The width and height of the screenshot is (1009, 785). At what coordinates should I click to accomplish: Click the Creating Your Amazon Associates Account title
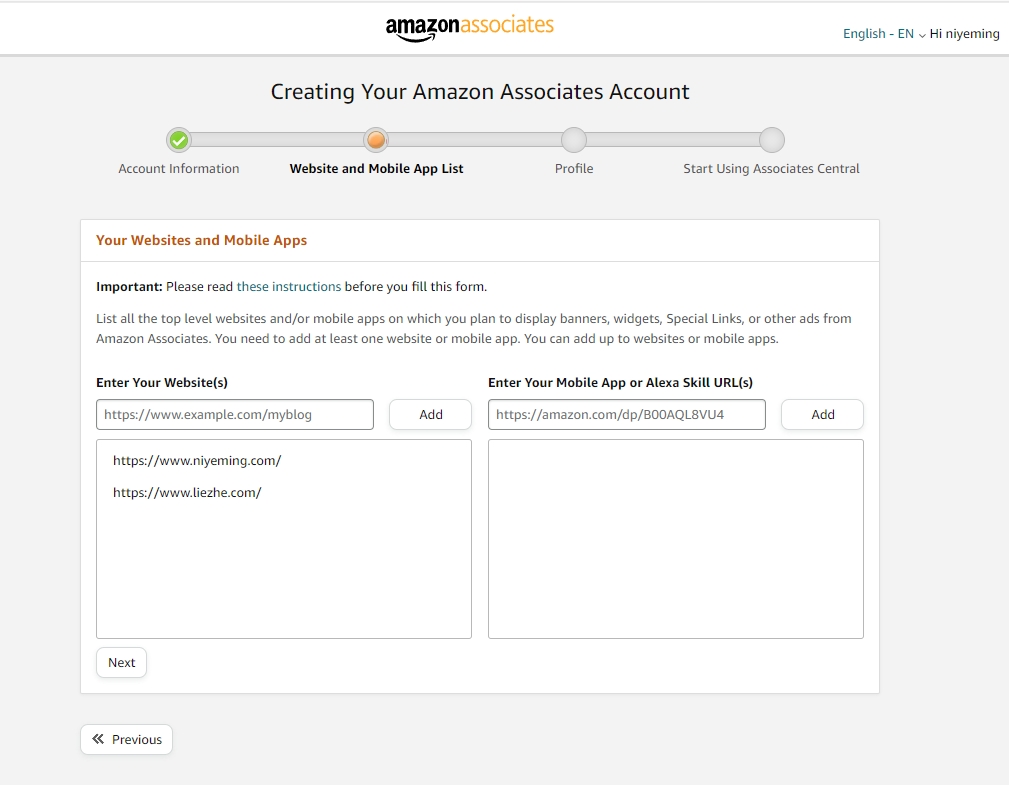pyautogui.click(x=480, y=92)
